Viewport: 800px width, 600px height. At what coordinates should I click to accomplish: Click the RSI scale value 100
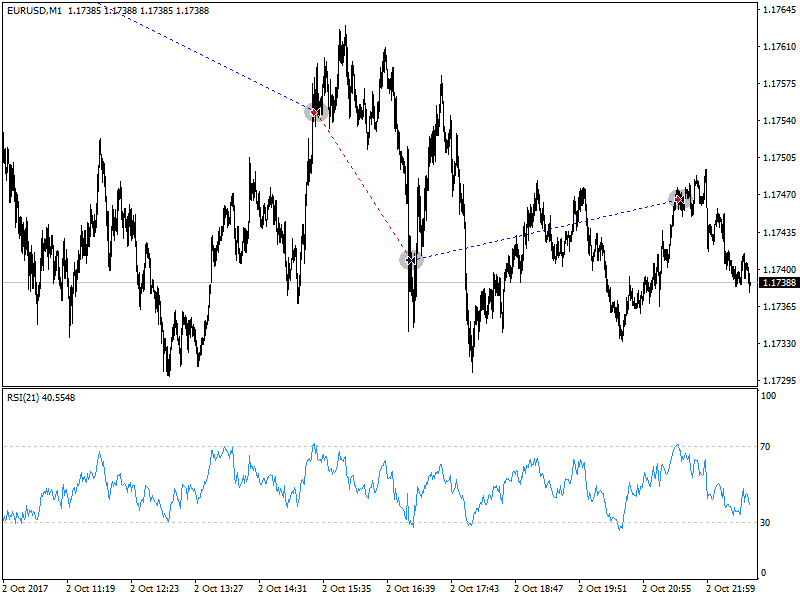(769, 397)
